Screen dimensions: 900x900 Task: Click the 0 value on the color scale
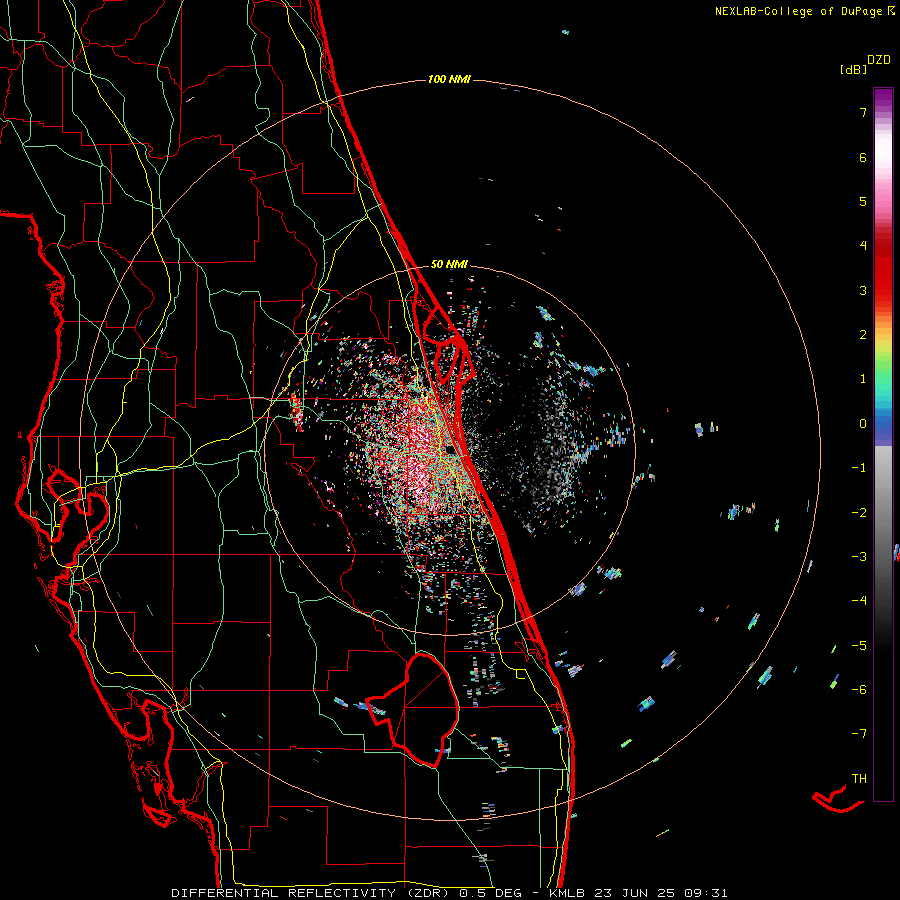pos(863,424)
